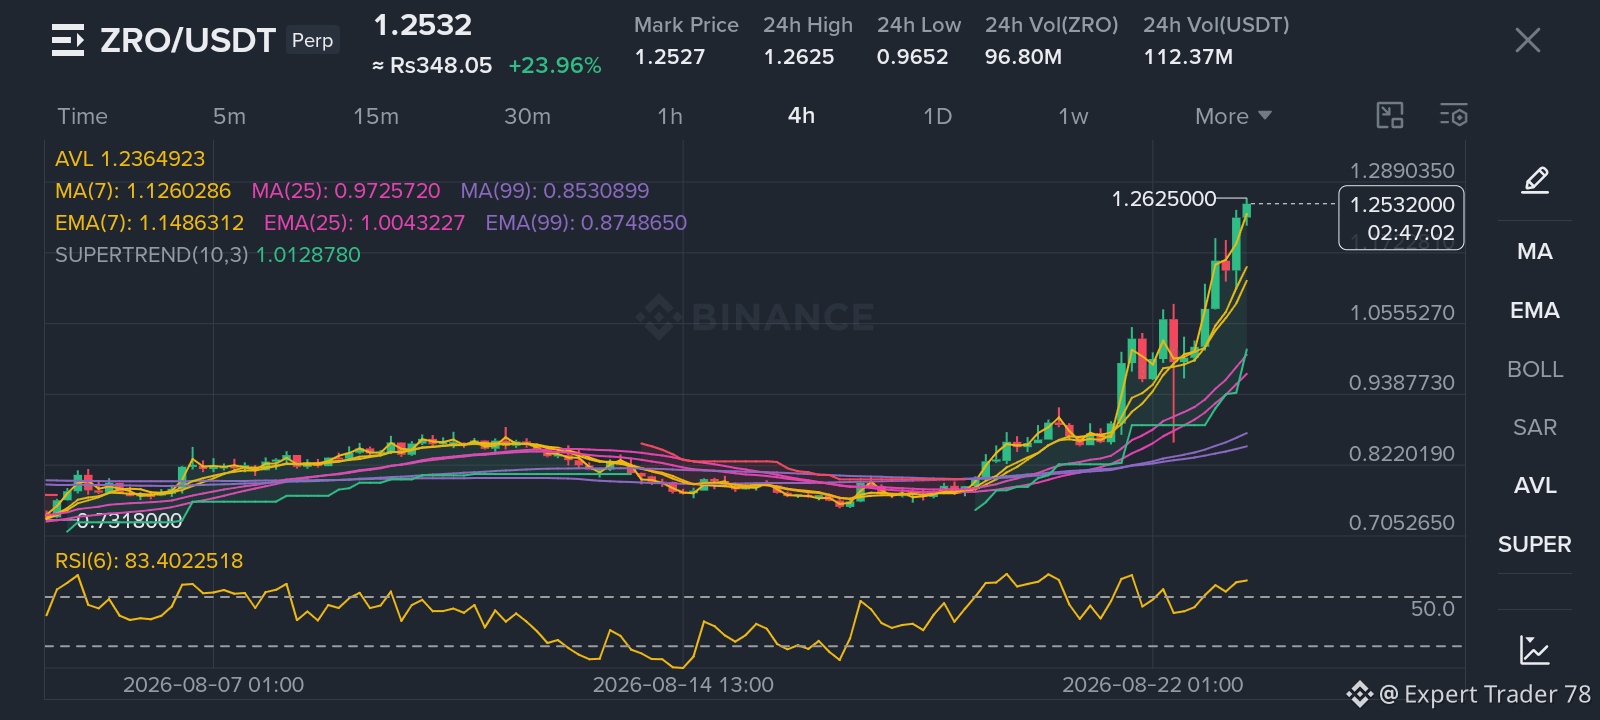
Task: Switch to the Time chart tab
Action: pyautogui.click(x=82, y=116)
